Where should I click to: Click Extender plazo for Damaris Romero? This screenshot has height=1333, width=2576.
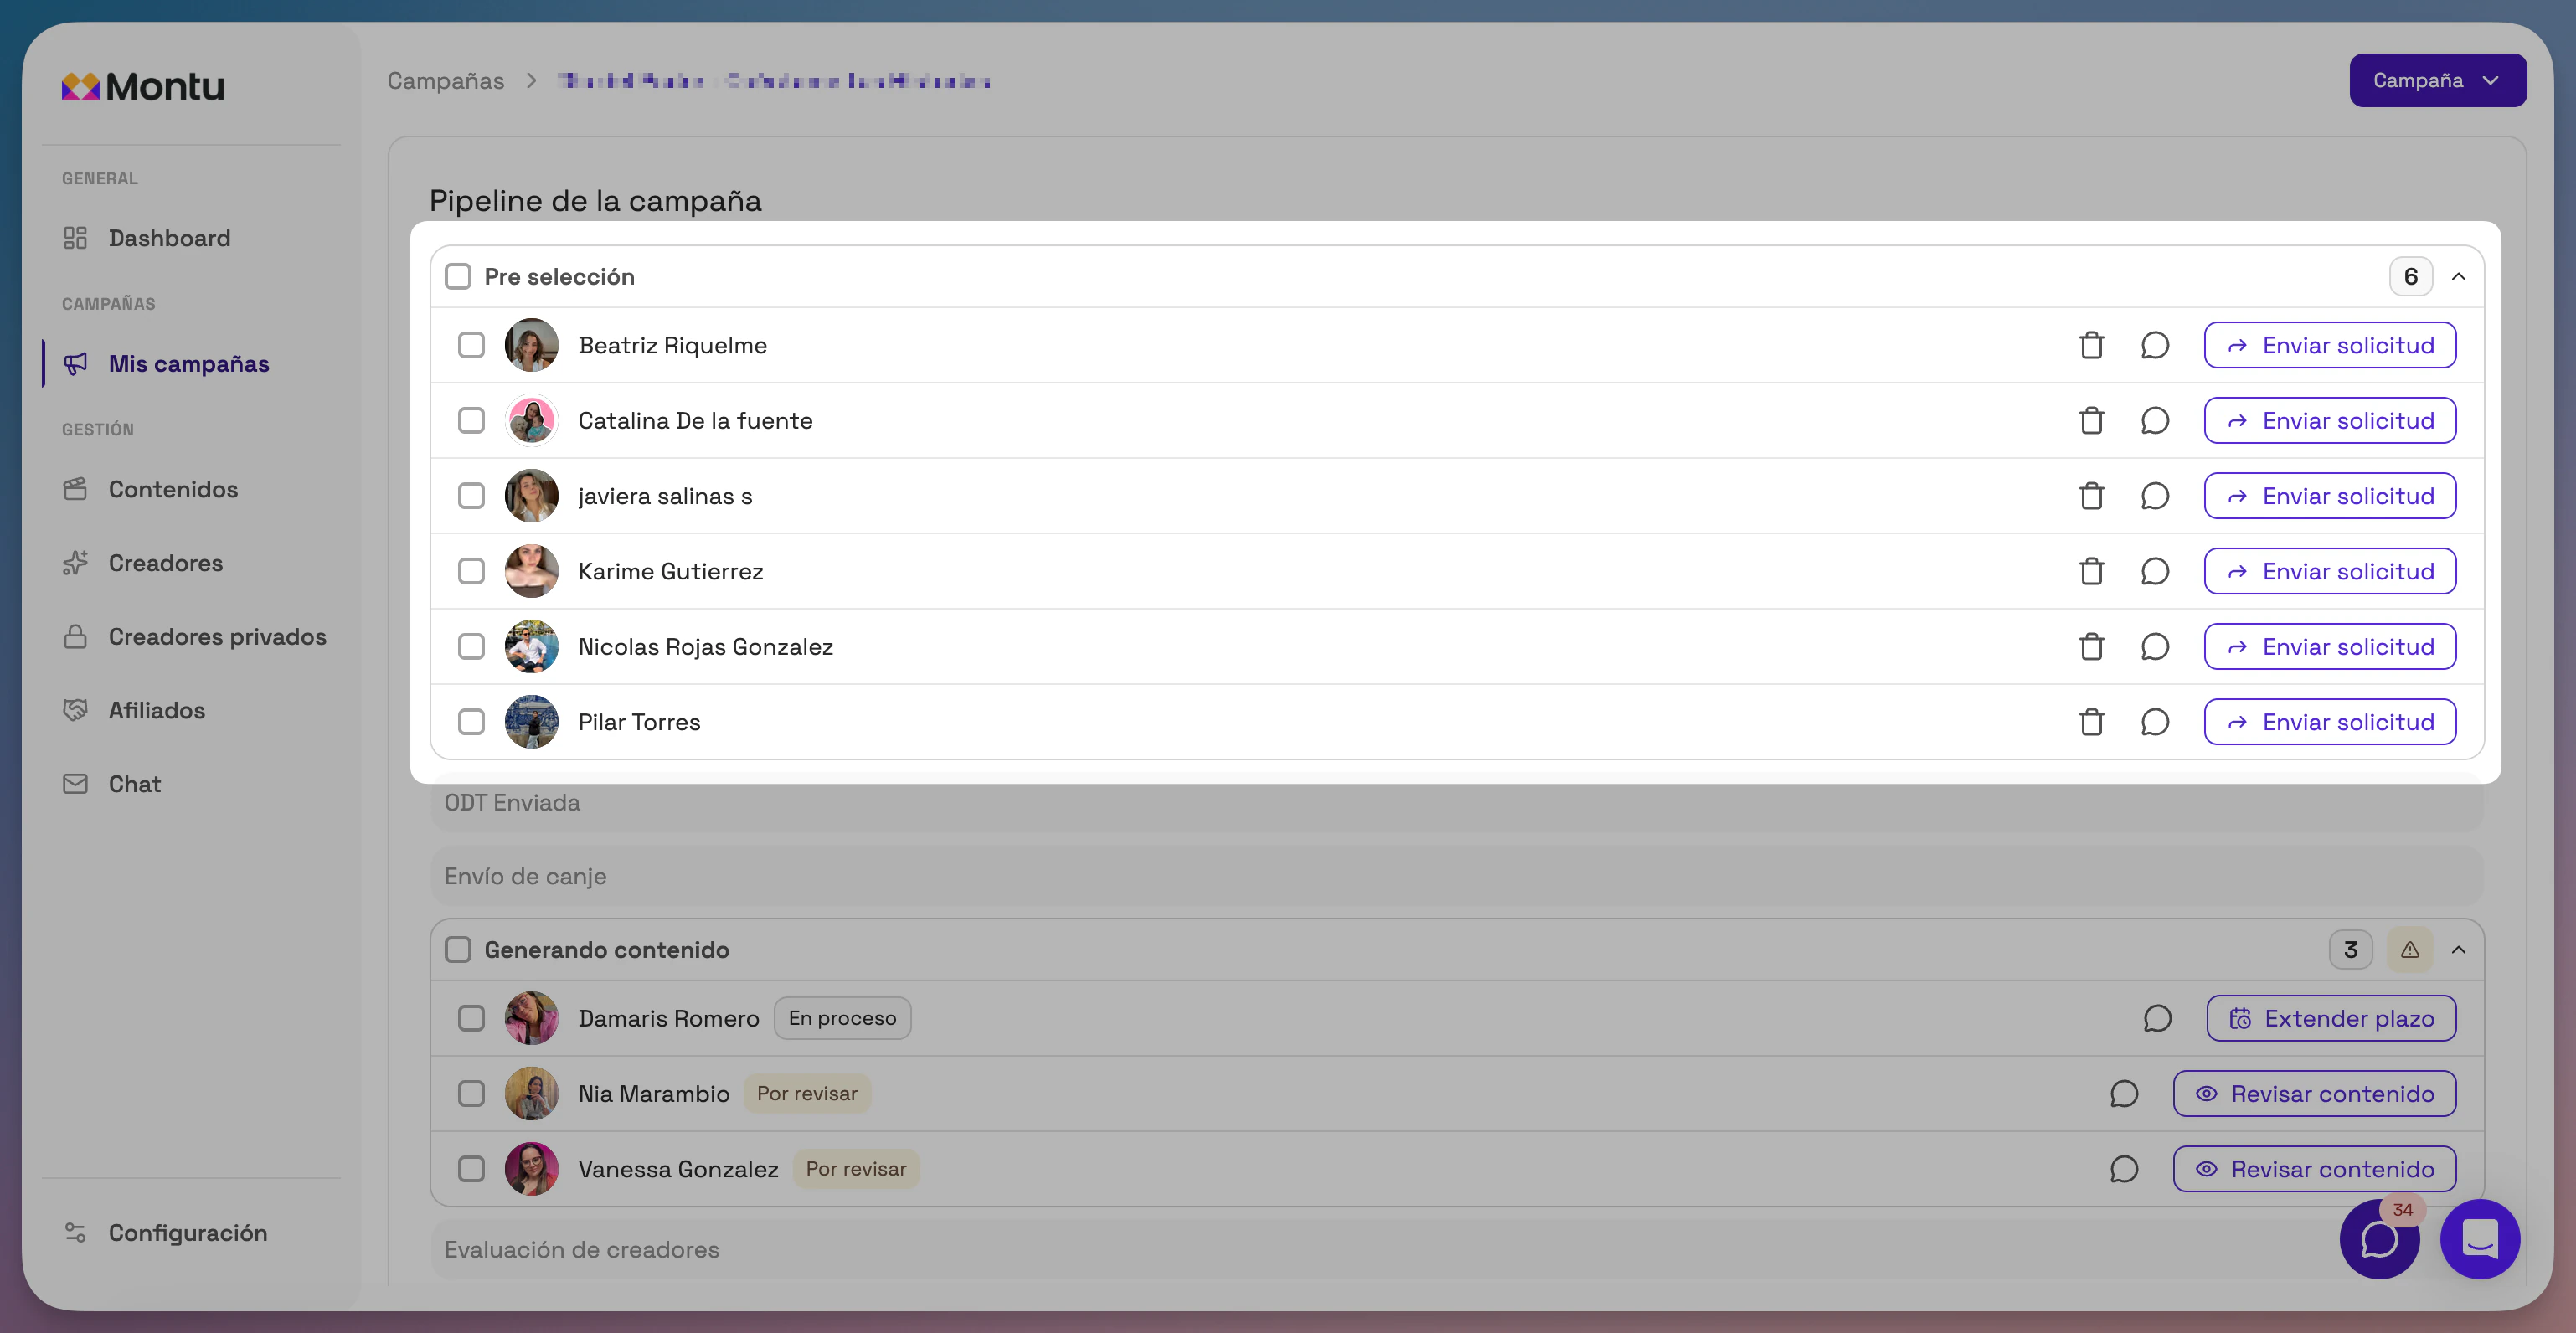click(2331, 1018)
